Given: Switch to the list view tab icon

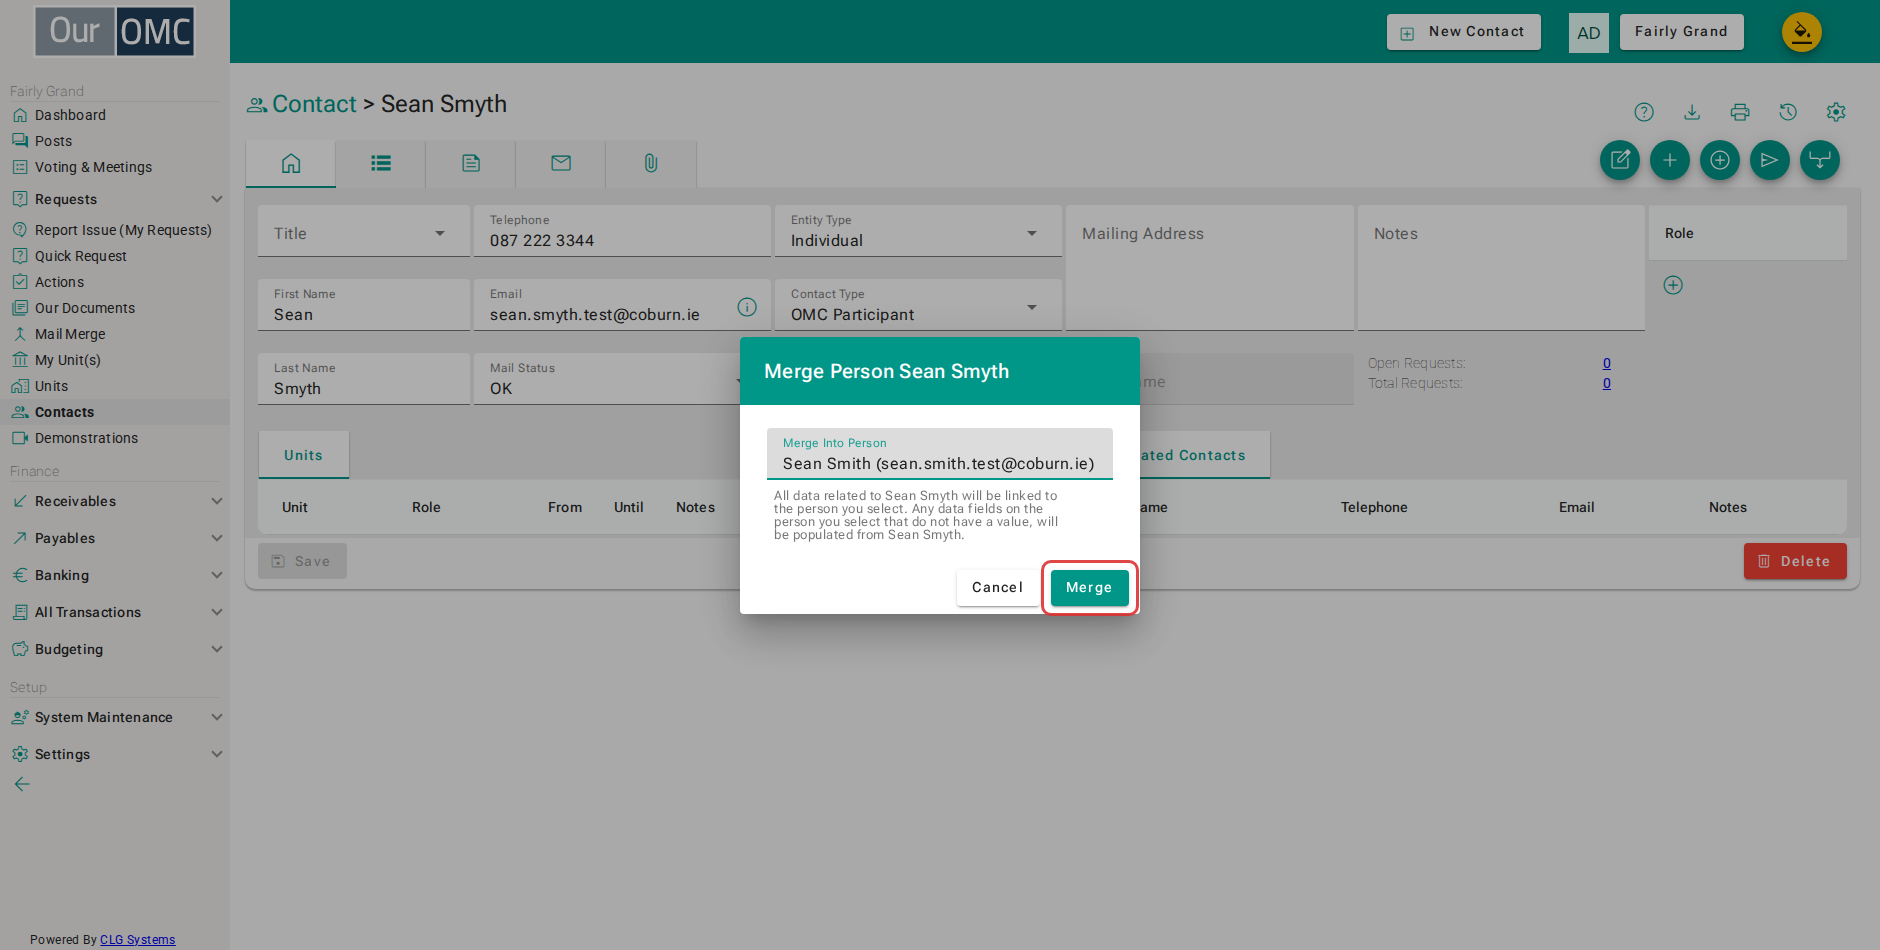Looking at the screenshot, I should point(381,163).
